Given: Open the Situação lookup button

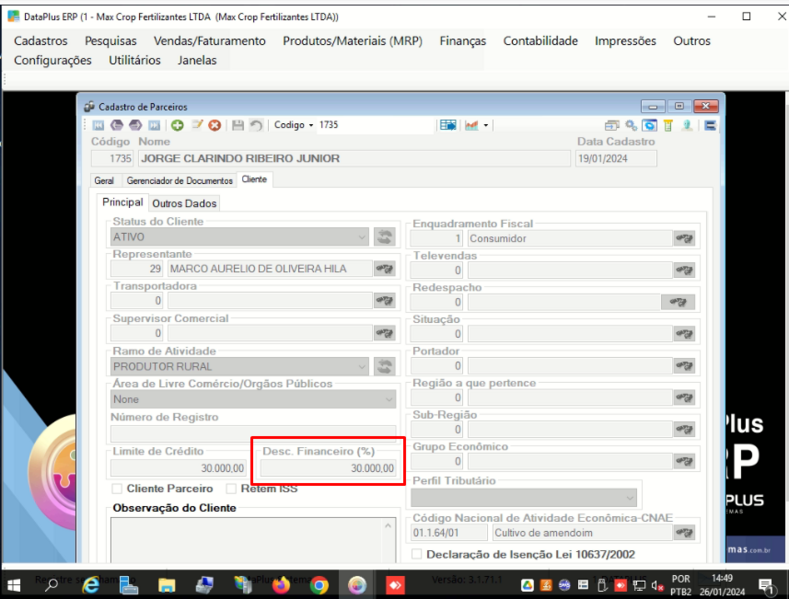Looking at the screenshot, I should point(684,334).
